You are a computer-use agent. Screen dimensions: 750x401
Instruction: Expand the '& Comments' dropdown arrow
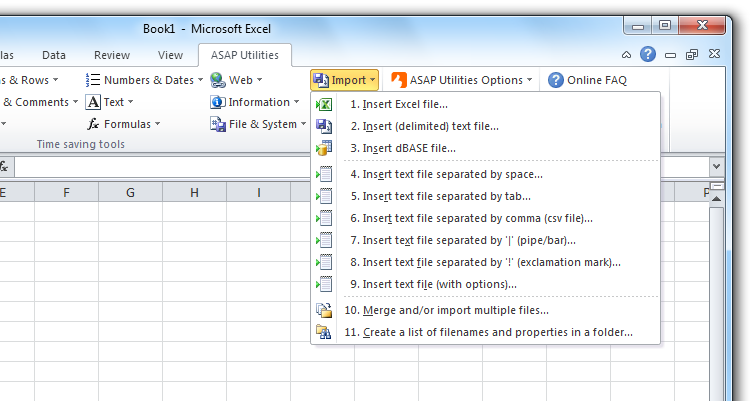(75, 102)
